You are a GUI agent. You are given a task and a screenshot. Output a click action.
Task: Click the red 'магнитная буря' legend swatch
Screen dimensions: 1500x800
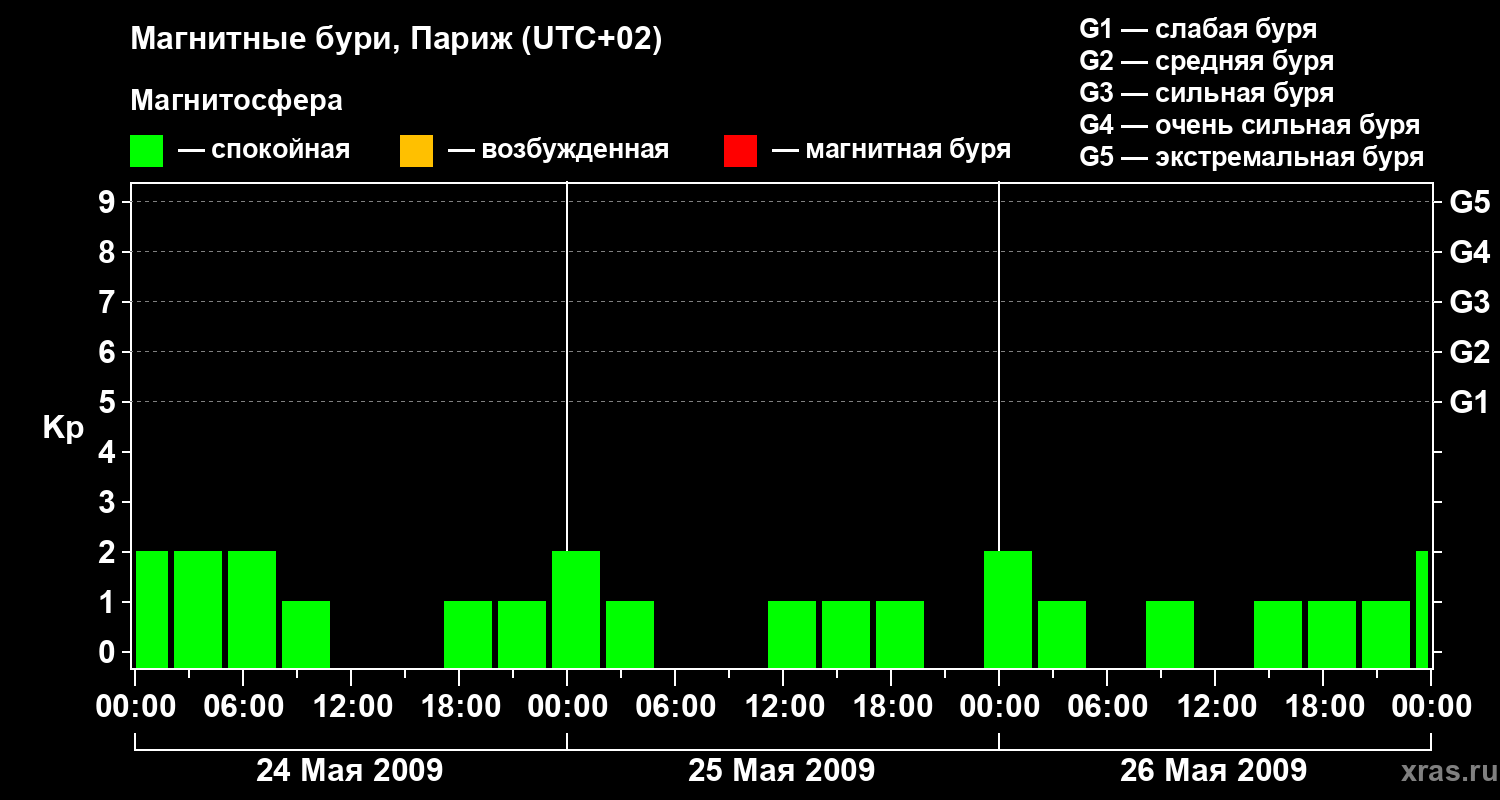tap(740, 151)
